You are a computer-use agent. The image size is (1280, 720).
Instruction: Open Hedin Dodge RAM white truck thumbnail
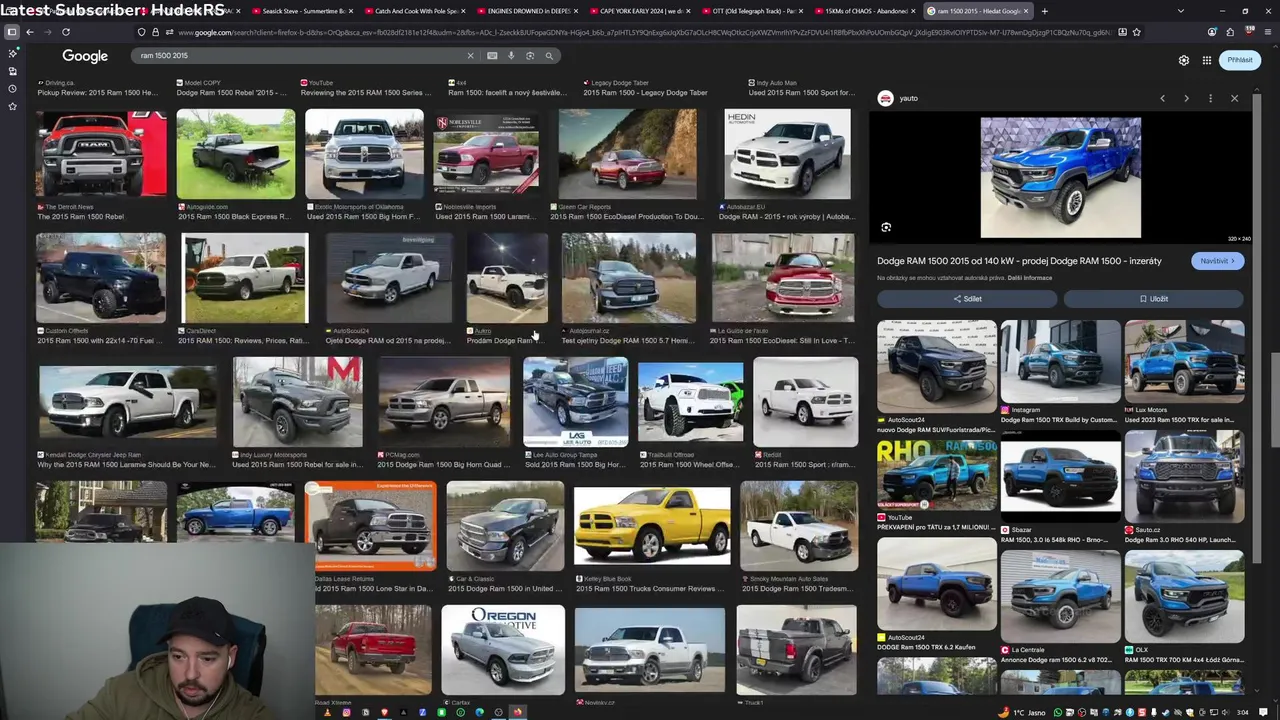[788, 155]
